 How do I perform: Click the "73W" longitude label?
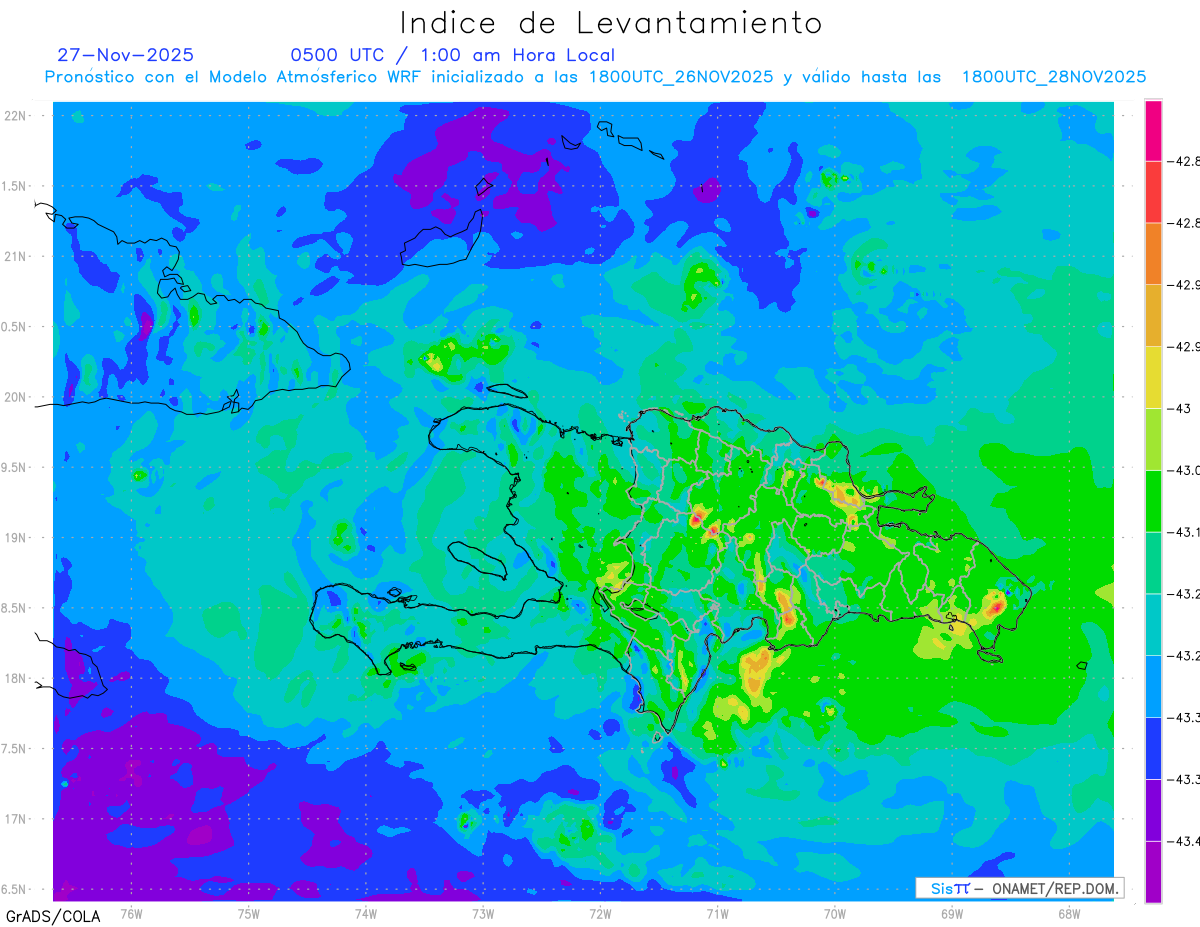483,914
